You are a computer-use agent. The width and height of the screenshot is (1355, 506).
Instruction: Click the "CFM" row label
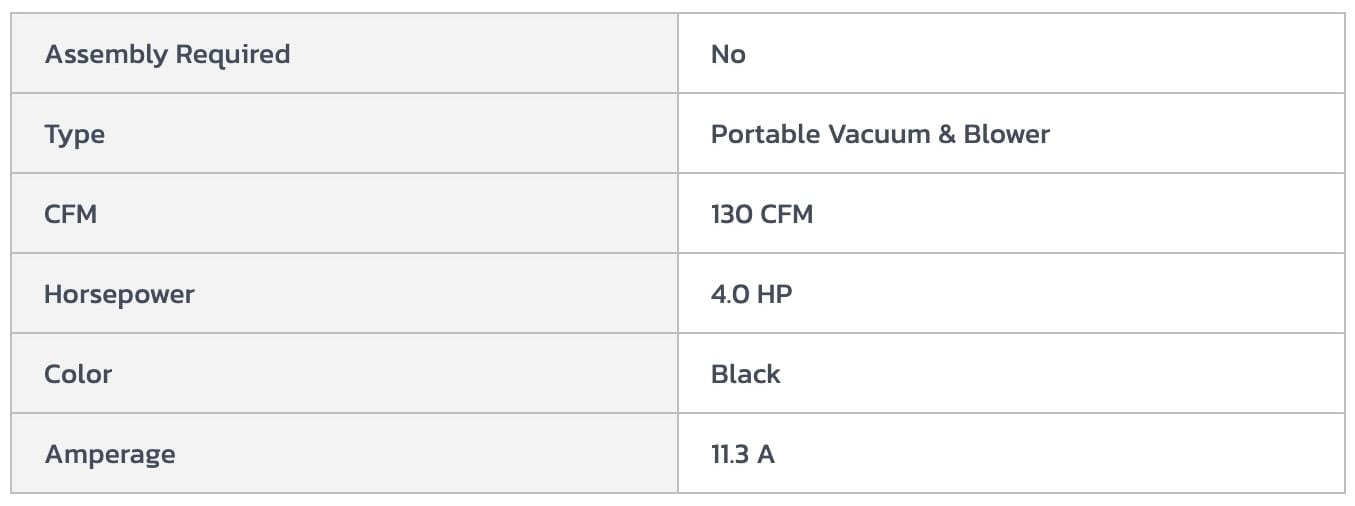point(70,214)
